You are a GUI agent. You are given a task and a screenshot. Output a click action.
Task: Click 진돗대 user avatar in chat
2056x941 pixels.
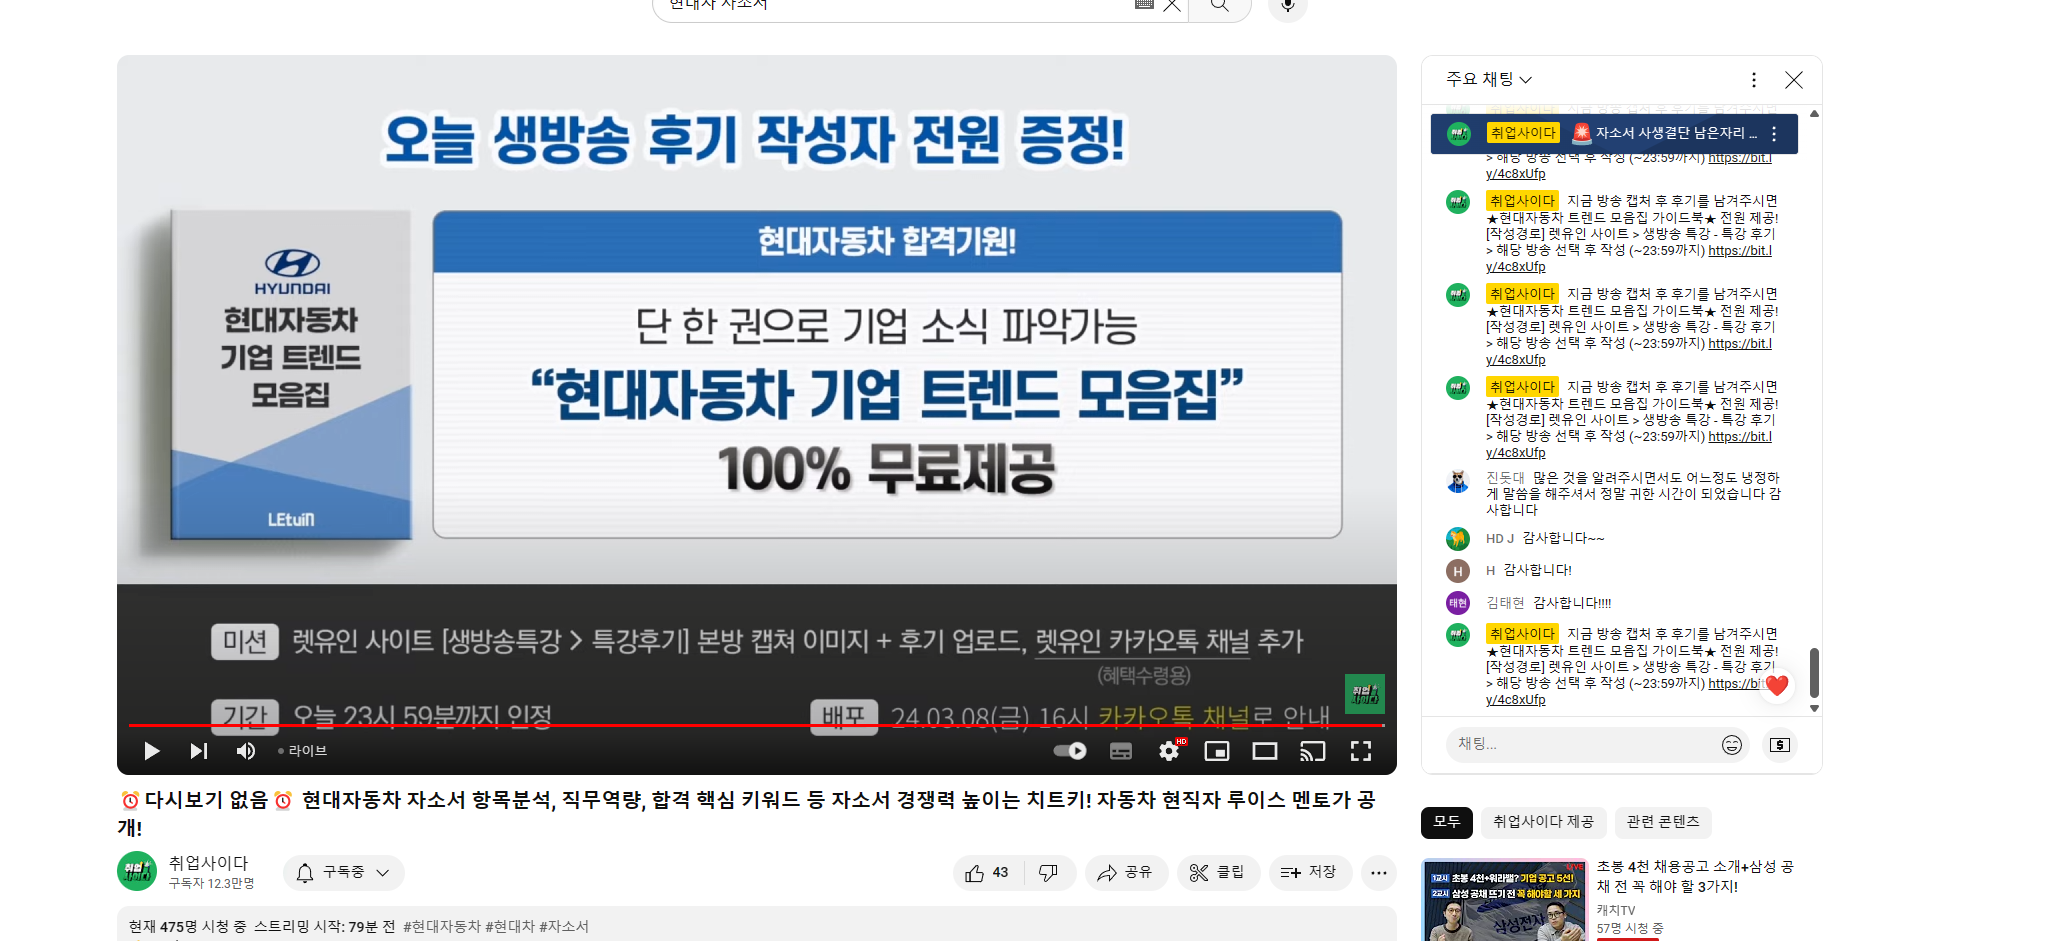(1458, 482)
